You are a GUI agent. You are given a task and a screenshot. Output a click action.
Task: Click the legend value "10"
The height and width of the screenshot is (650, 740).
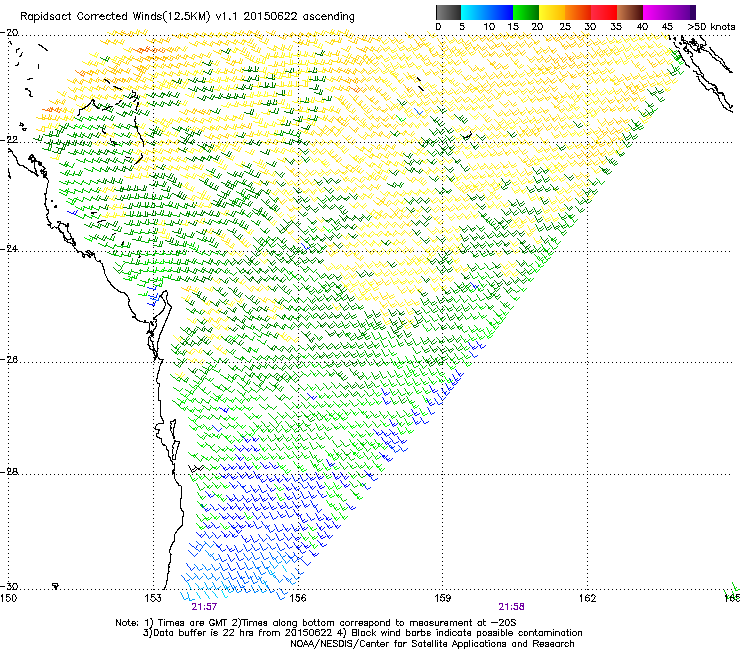click(x=489, y=27)
